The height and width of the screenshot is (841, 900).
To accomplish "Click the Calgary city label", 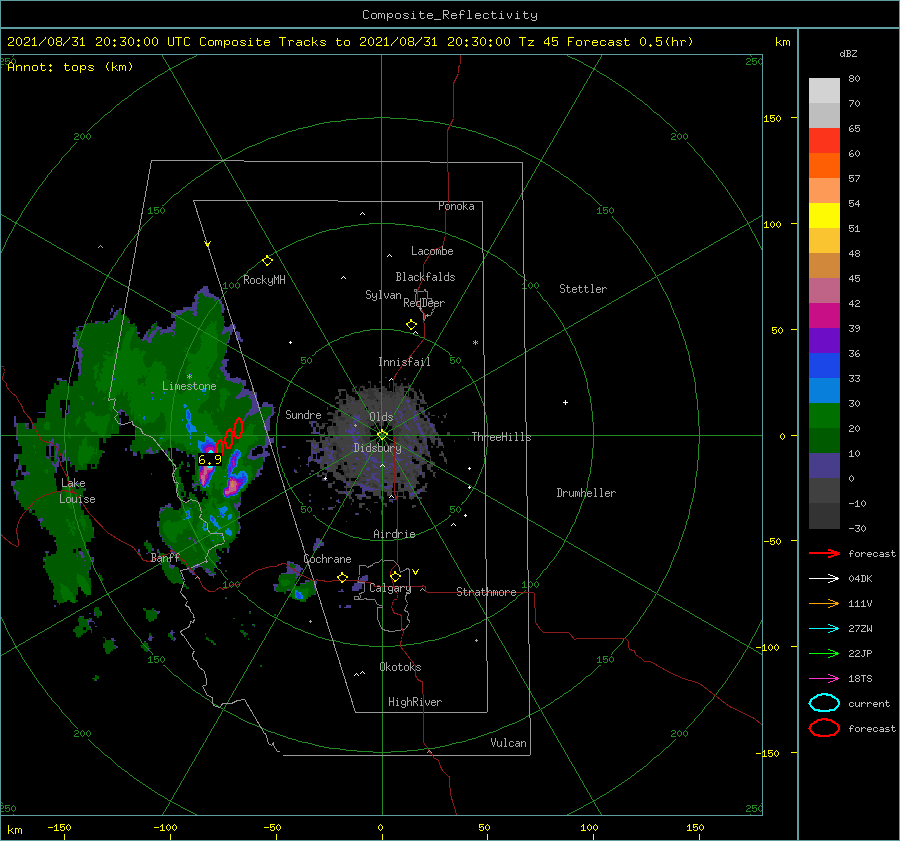I will 390,588.
